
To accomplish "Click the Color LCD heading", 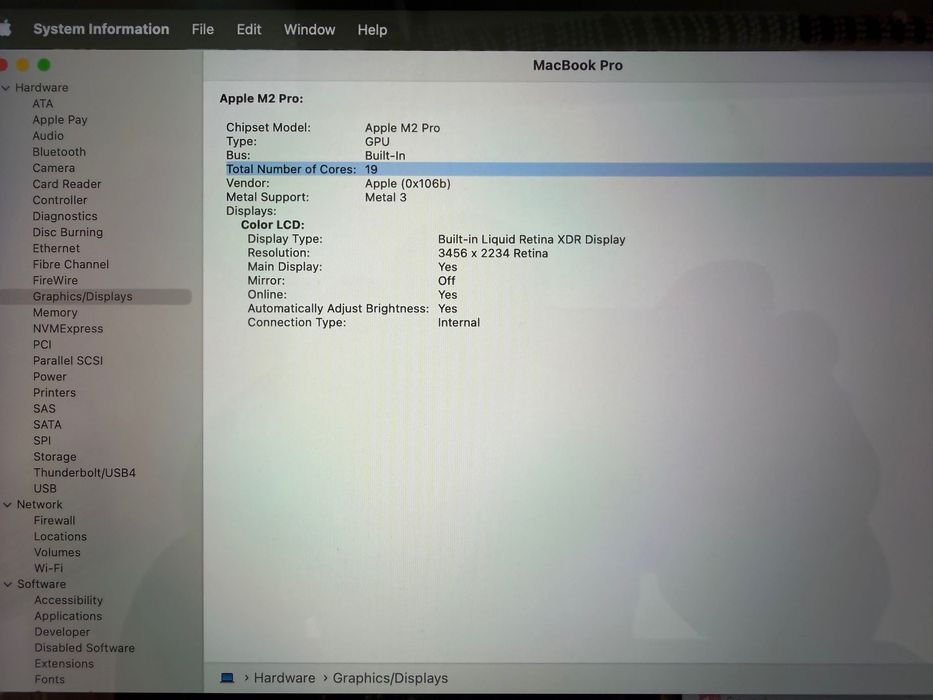I will pos(273,225).
